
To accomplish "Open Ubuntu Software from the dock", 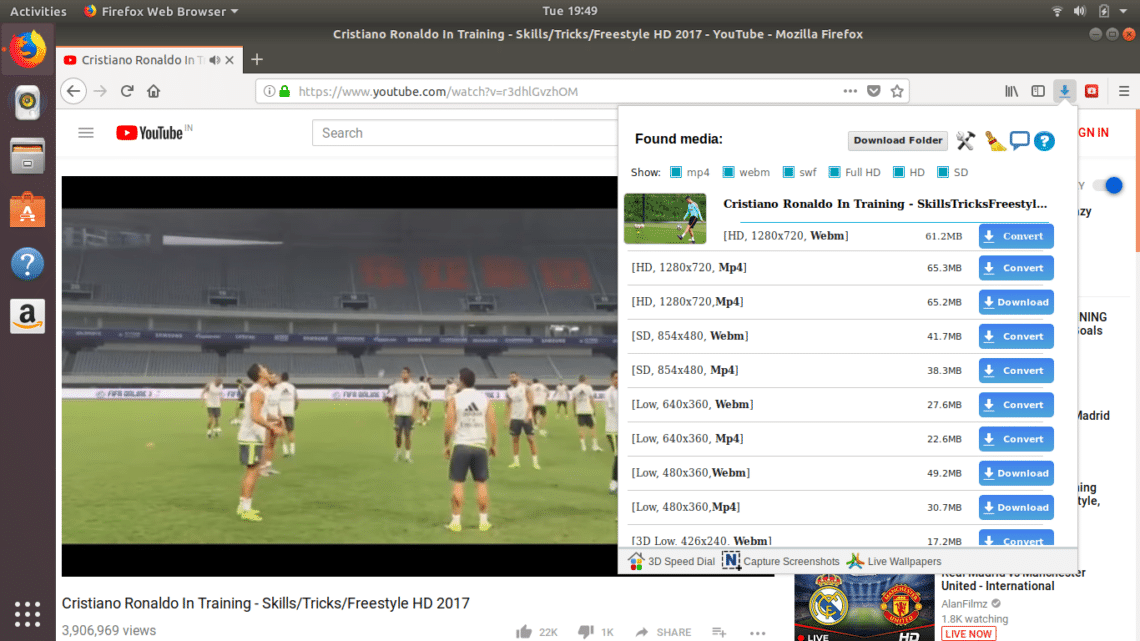I will (x=28, y=210).
